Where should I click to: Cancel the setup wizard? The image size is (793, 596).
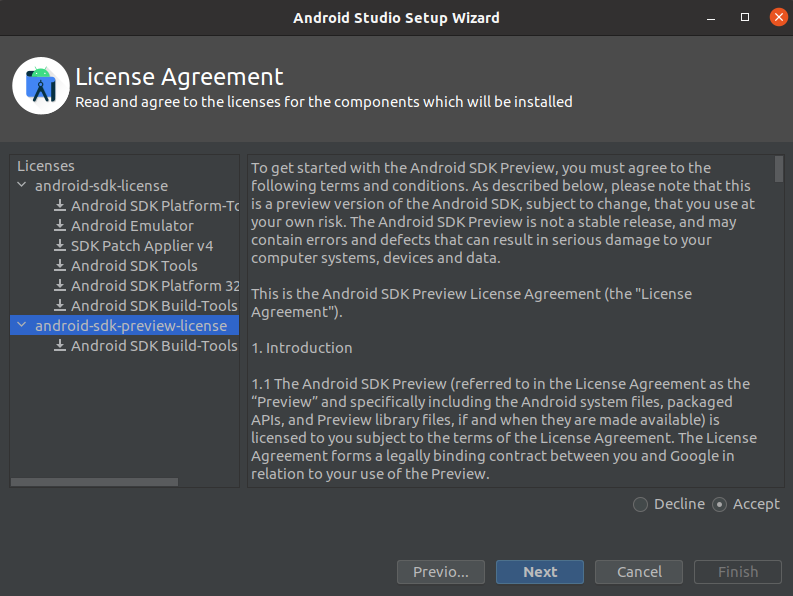click(639, 572)
